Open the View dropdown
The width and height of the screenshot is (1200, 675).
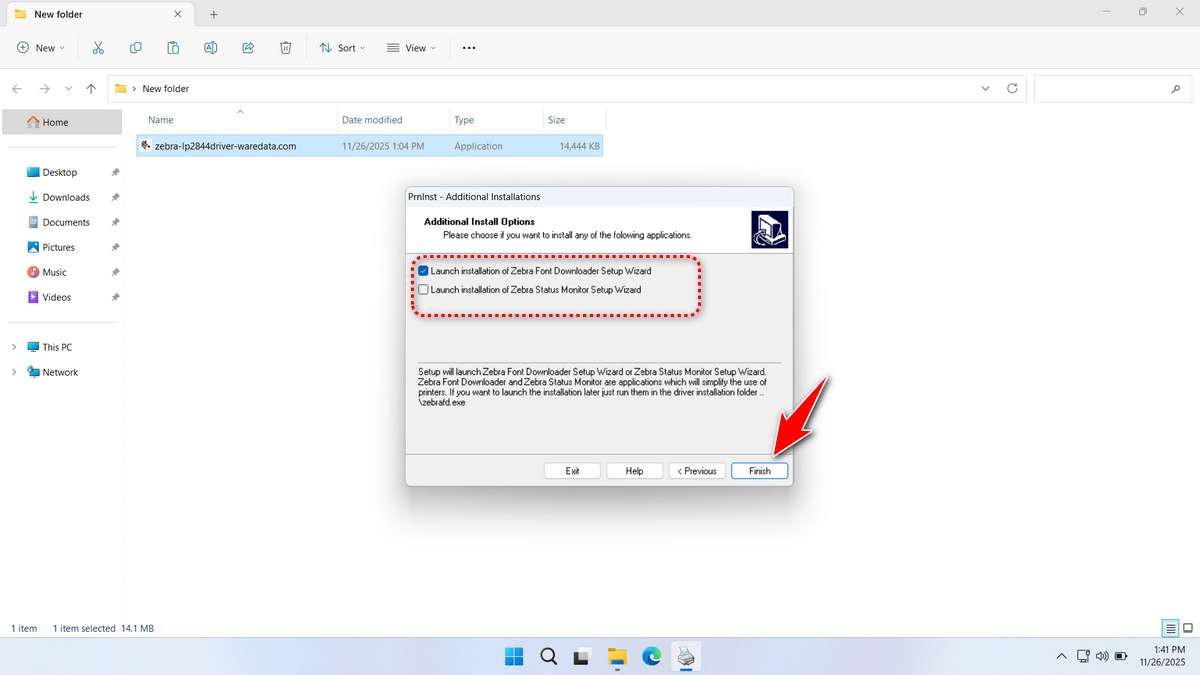coord(411,47)
